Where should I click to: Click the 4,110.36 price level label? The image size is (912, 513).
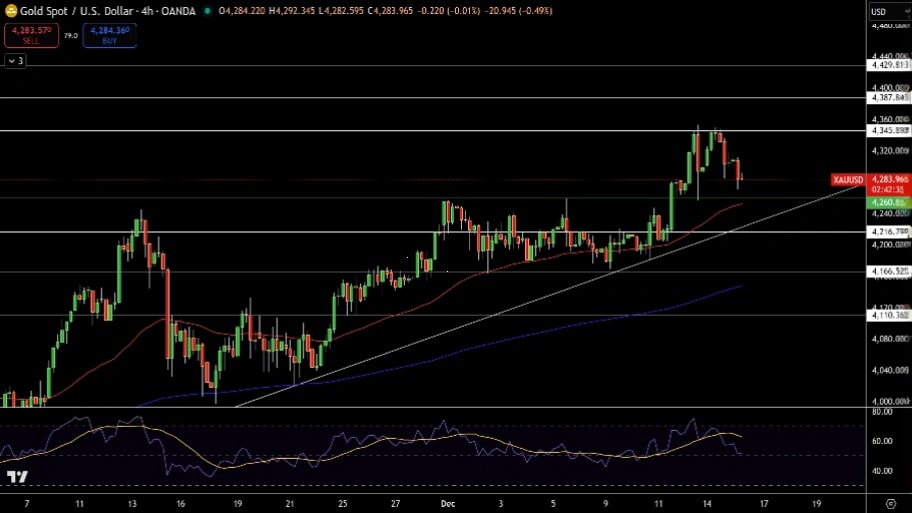889,315
